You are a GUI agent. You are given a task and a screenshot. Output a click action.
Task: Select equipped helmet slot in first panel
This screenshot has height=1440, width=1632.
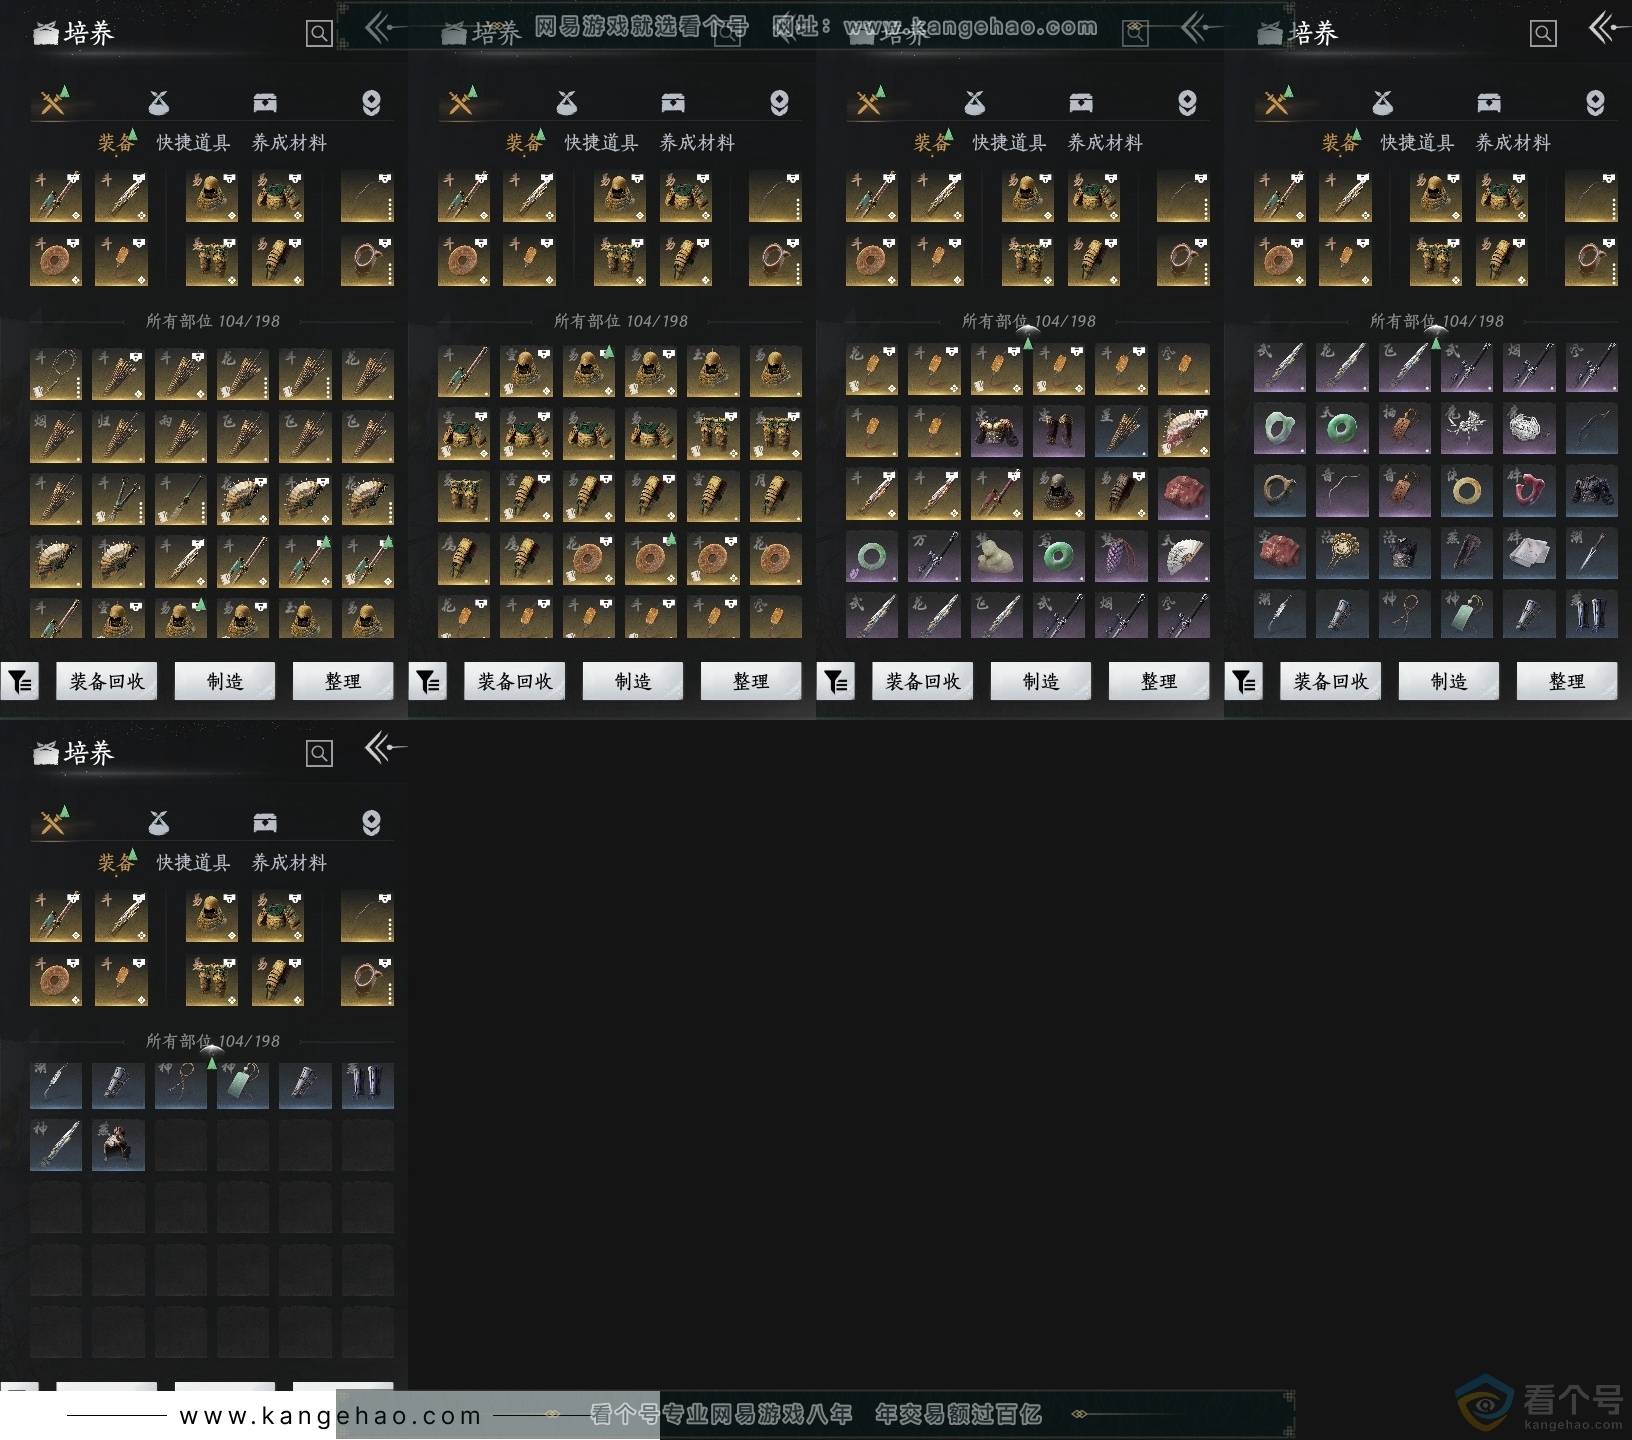coord(212,197)
